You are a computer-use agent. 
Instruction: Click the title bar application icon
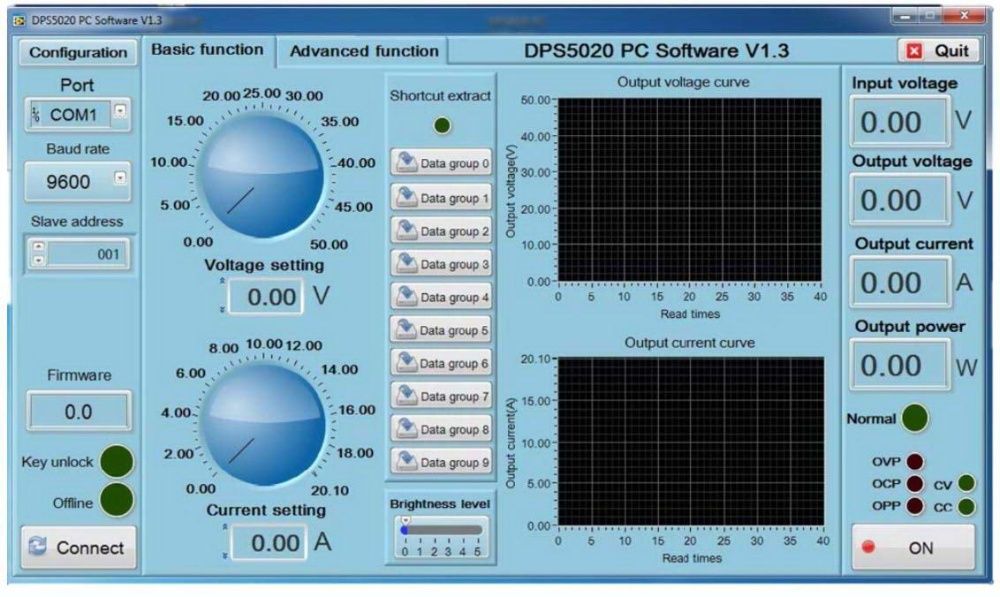19,20
